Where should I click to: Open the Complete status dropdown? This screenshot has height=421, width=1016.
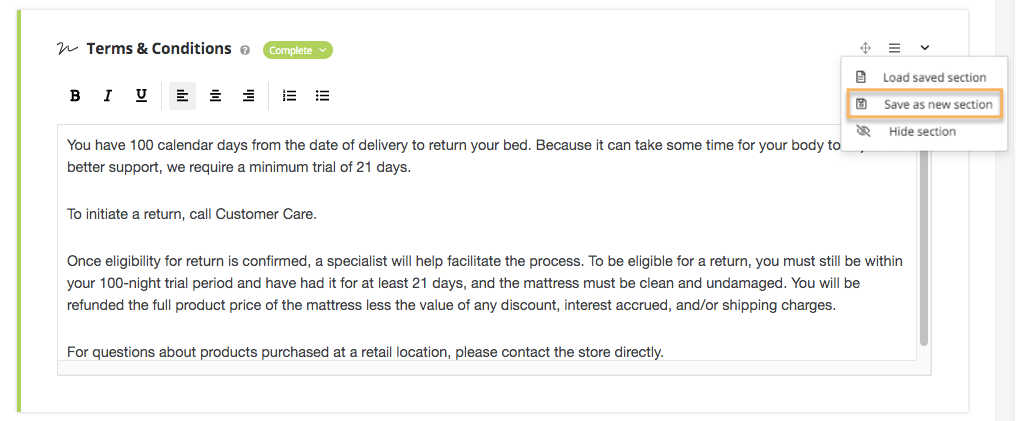[x=297, y=50]
